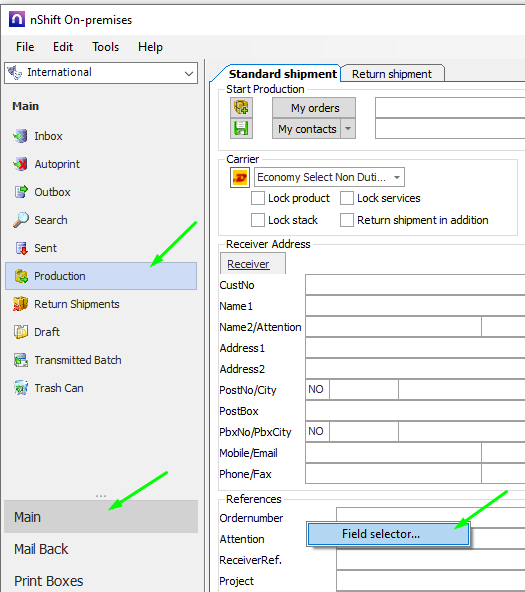Toggle Lock stack checkbox
This screenshot has height=592, width=525.
(x=258, y=220)
